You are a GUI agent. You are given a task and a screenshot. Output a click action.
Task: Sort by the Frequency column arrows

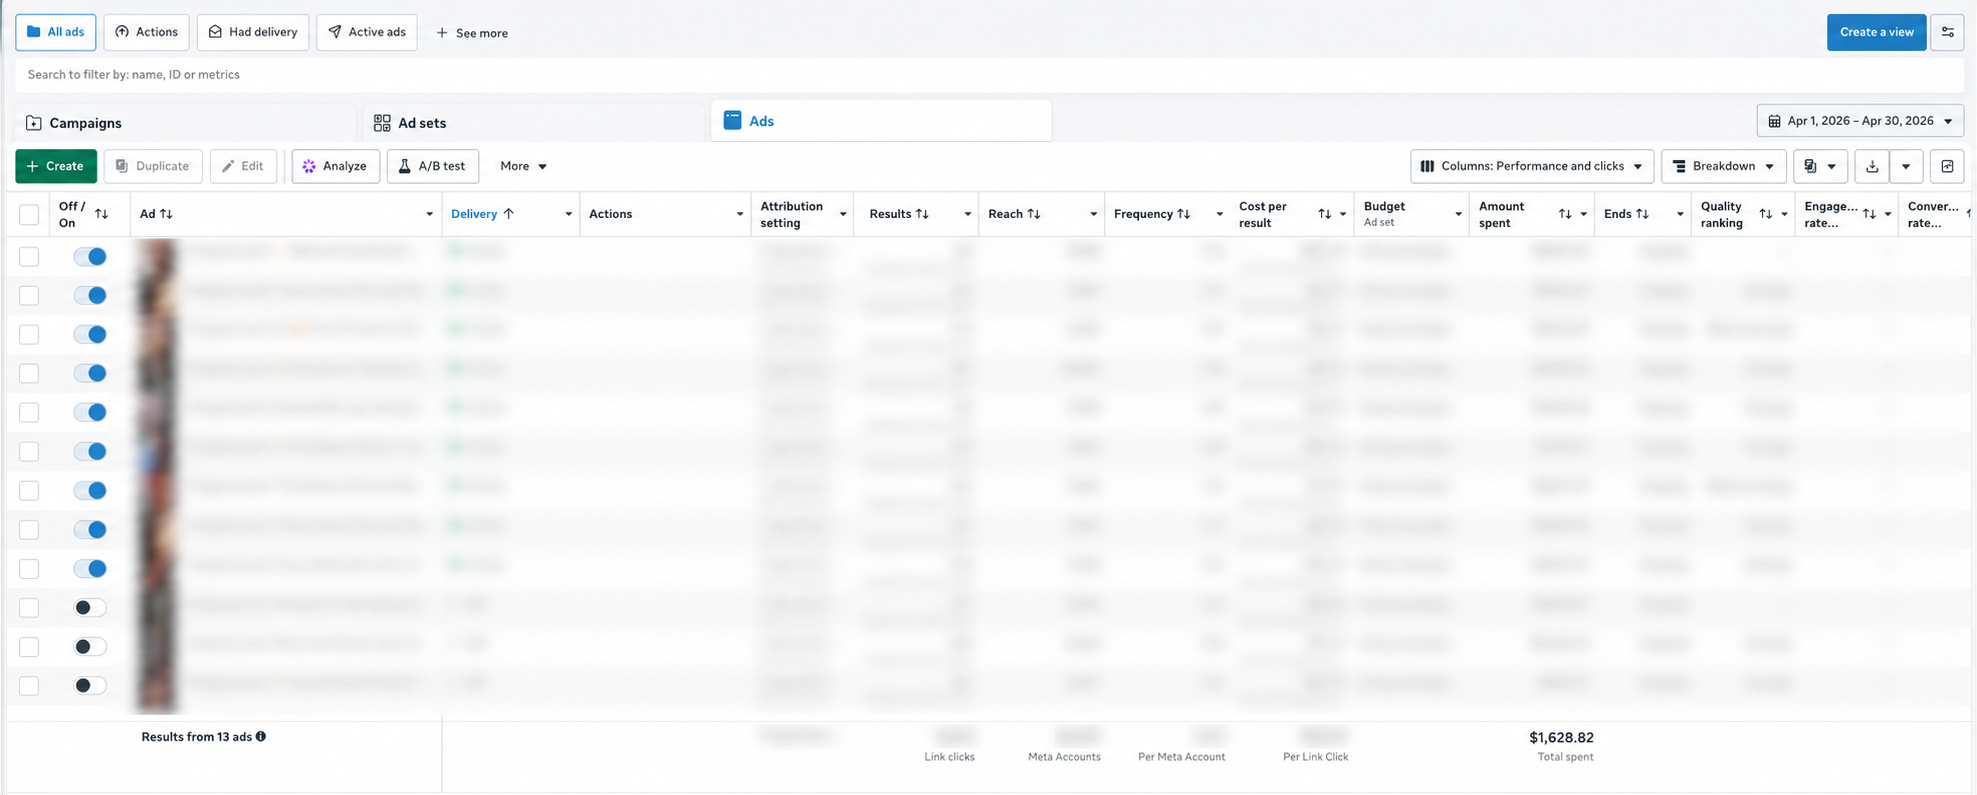(1184, 214)
